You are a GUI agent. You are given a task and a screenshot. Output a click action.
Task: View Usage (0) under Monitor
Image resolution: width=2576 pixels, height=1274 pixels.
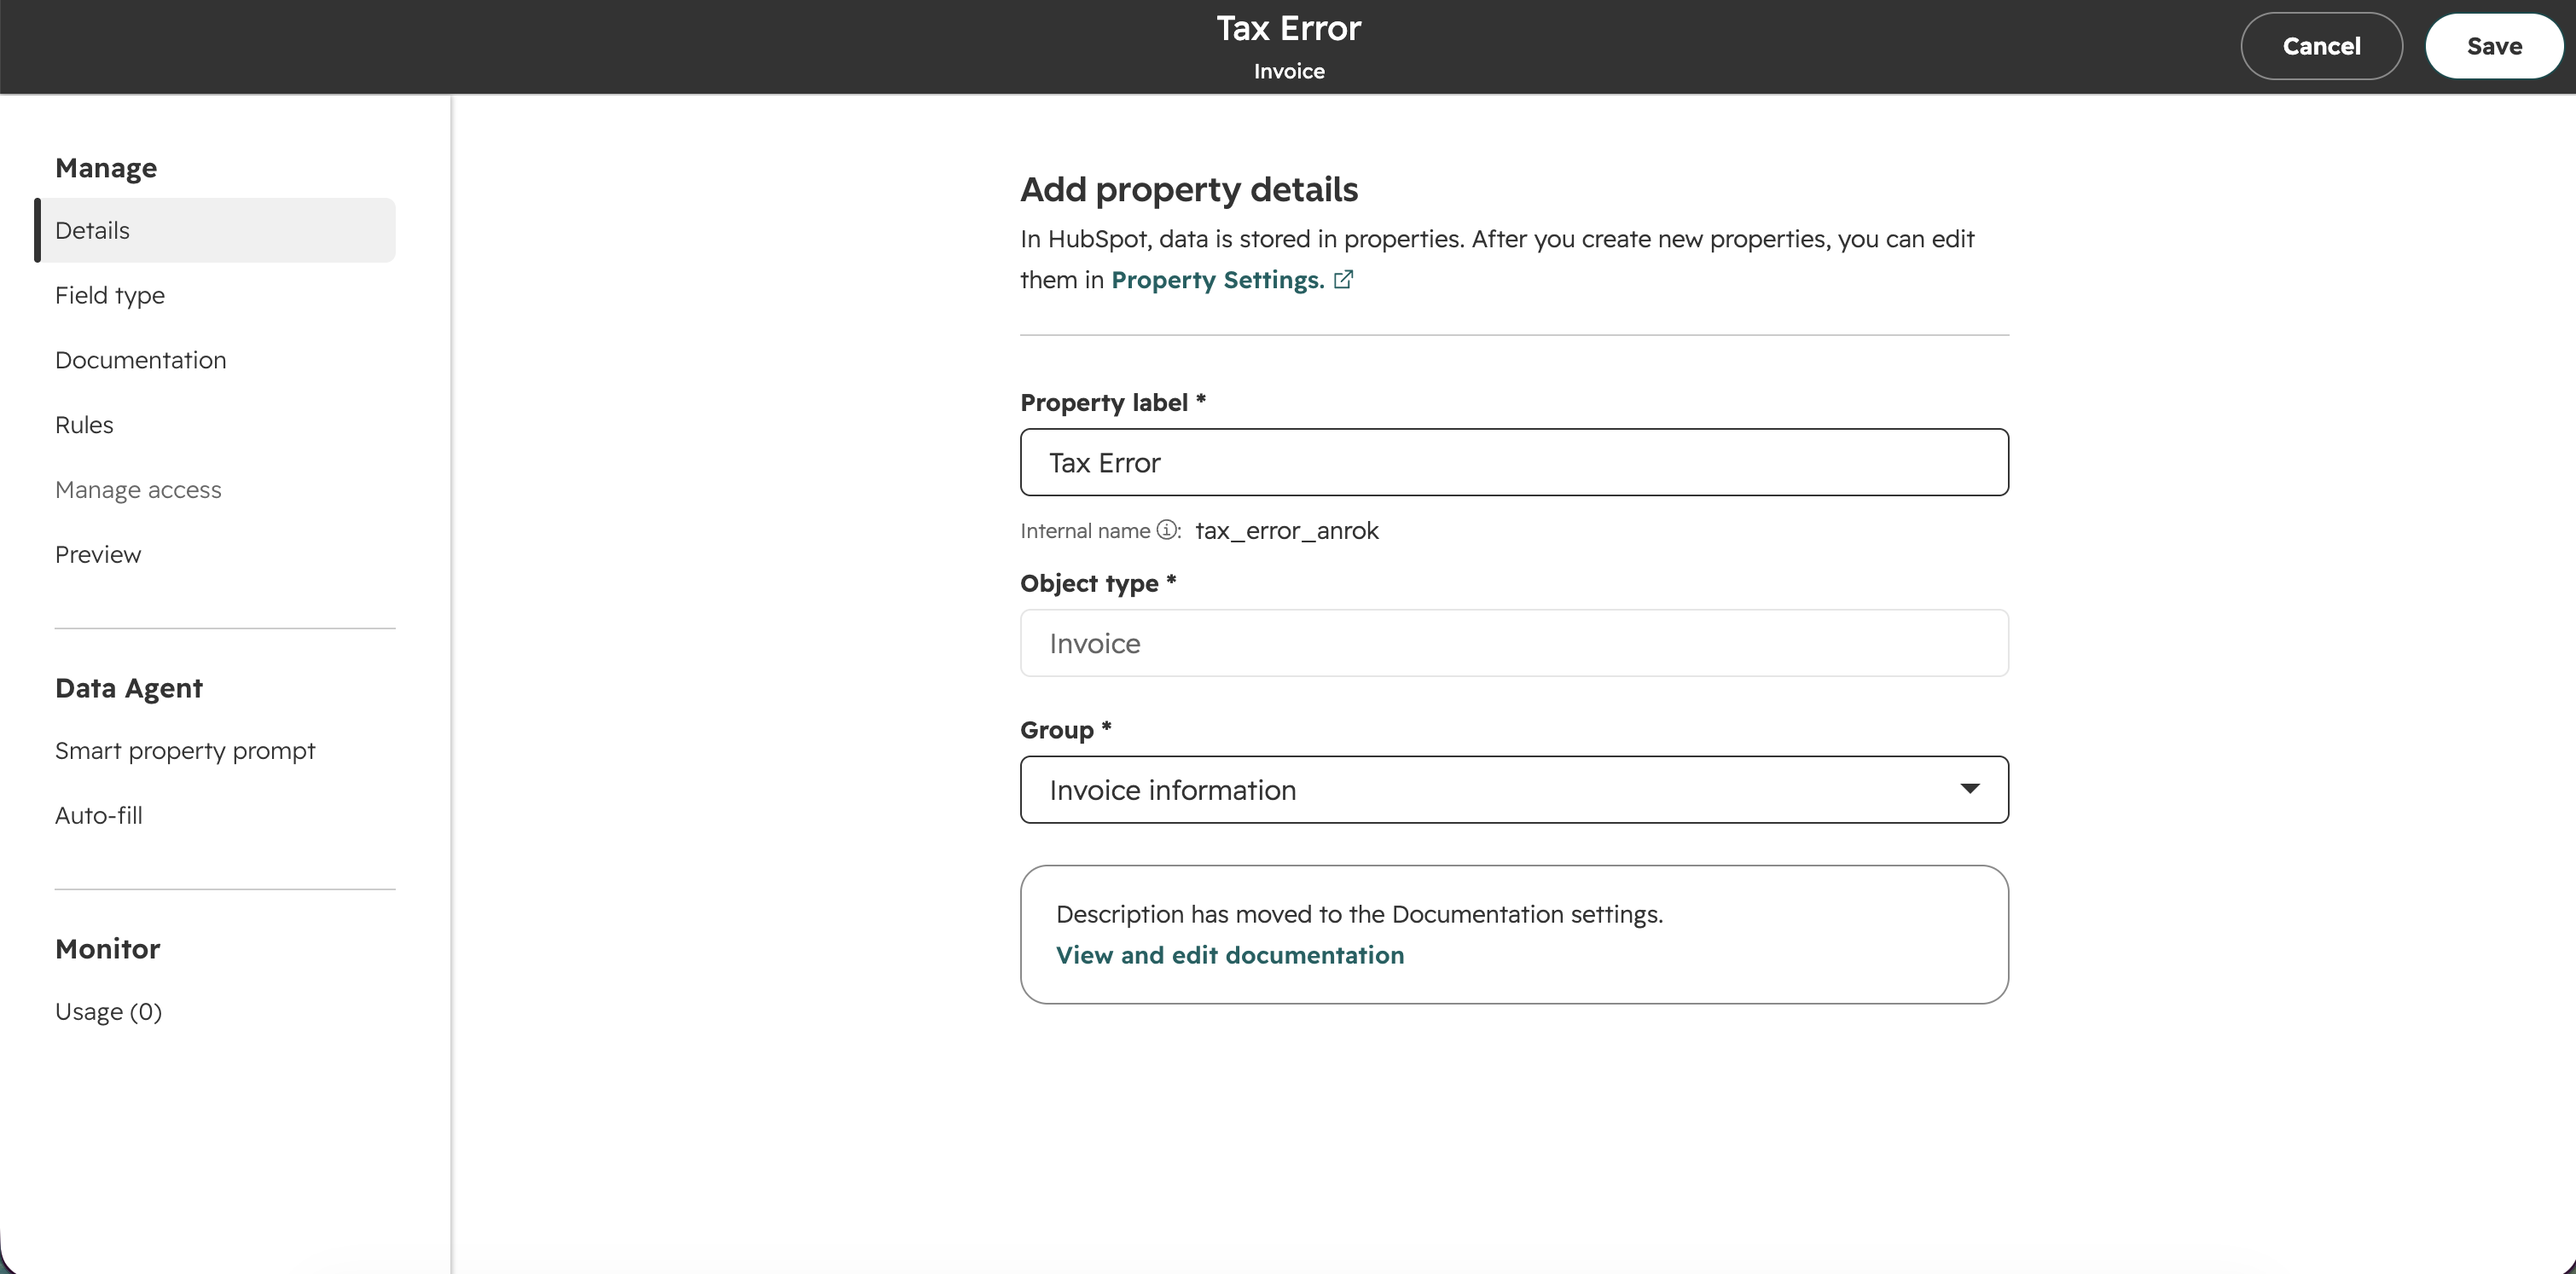point(108,1012)
